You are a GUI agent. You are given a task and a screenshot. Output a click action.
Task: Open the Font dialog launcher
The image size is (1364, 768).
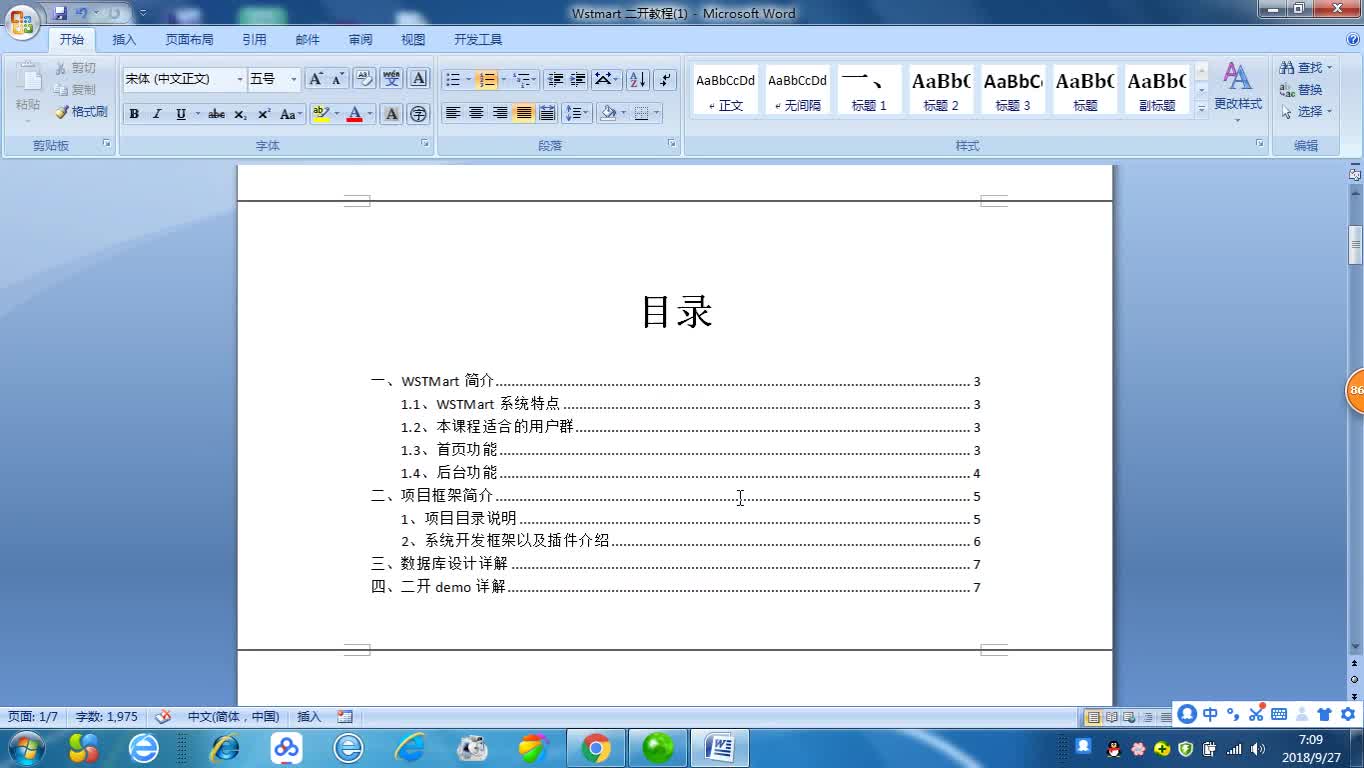[425, 144]
